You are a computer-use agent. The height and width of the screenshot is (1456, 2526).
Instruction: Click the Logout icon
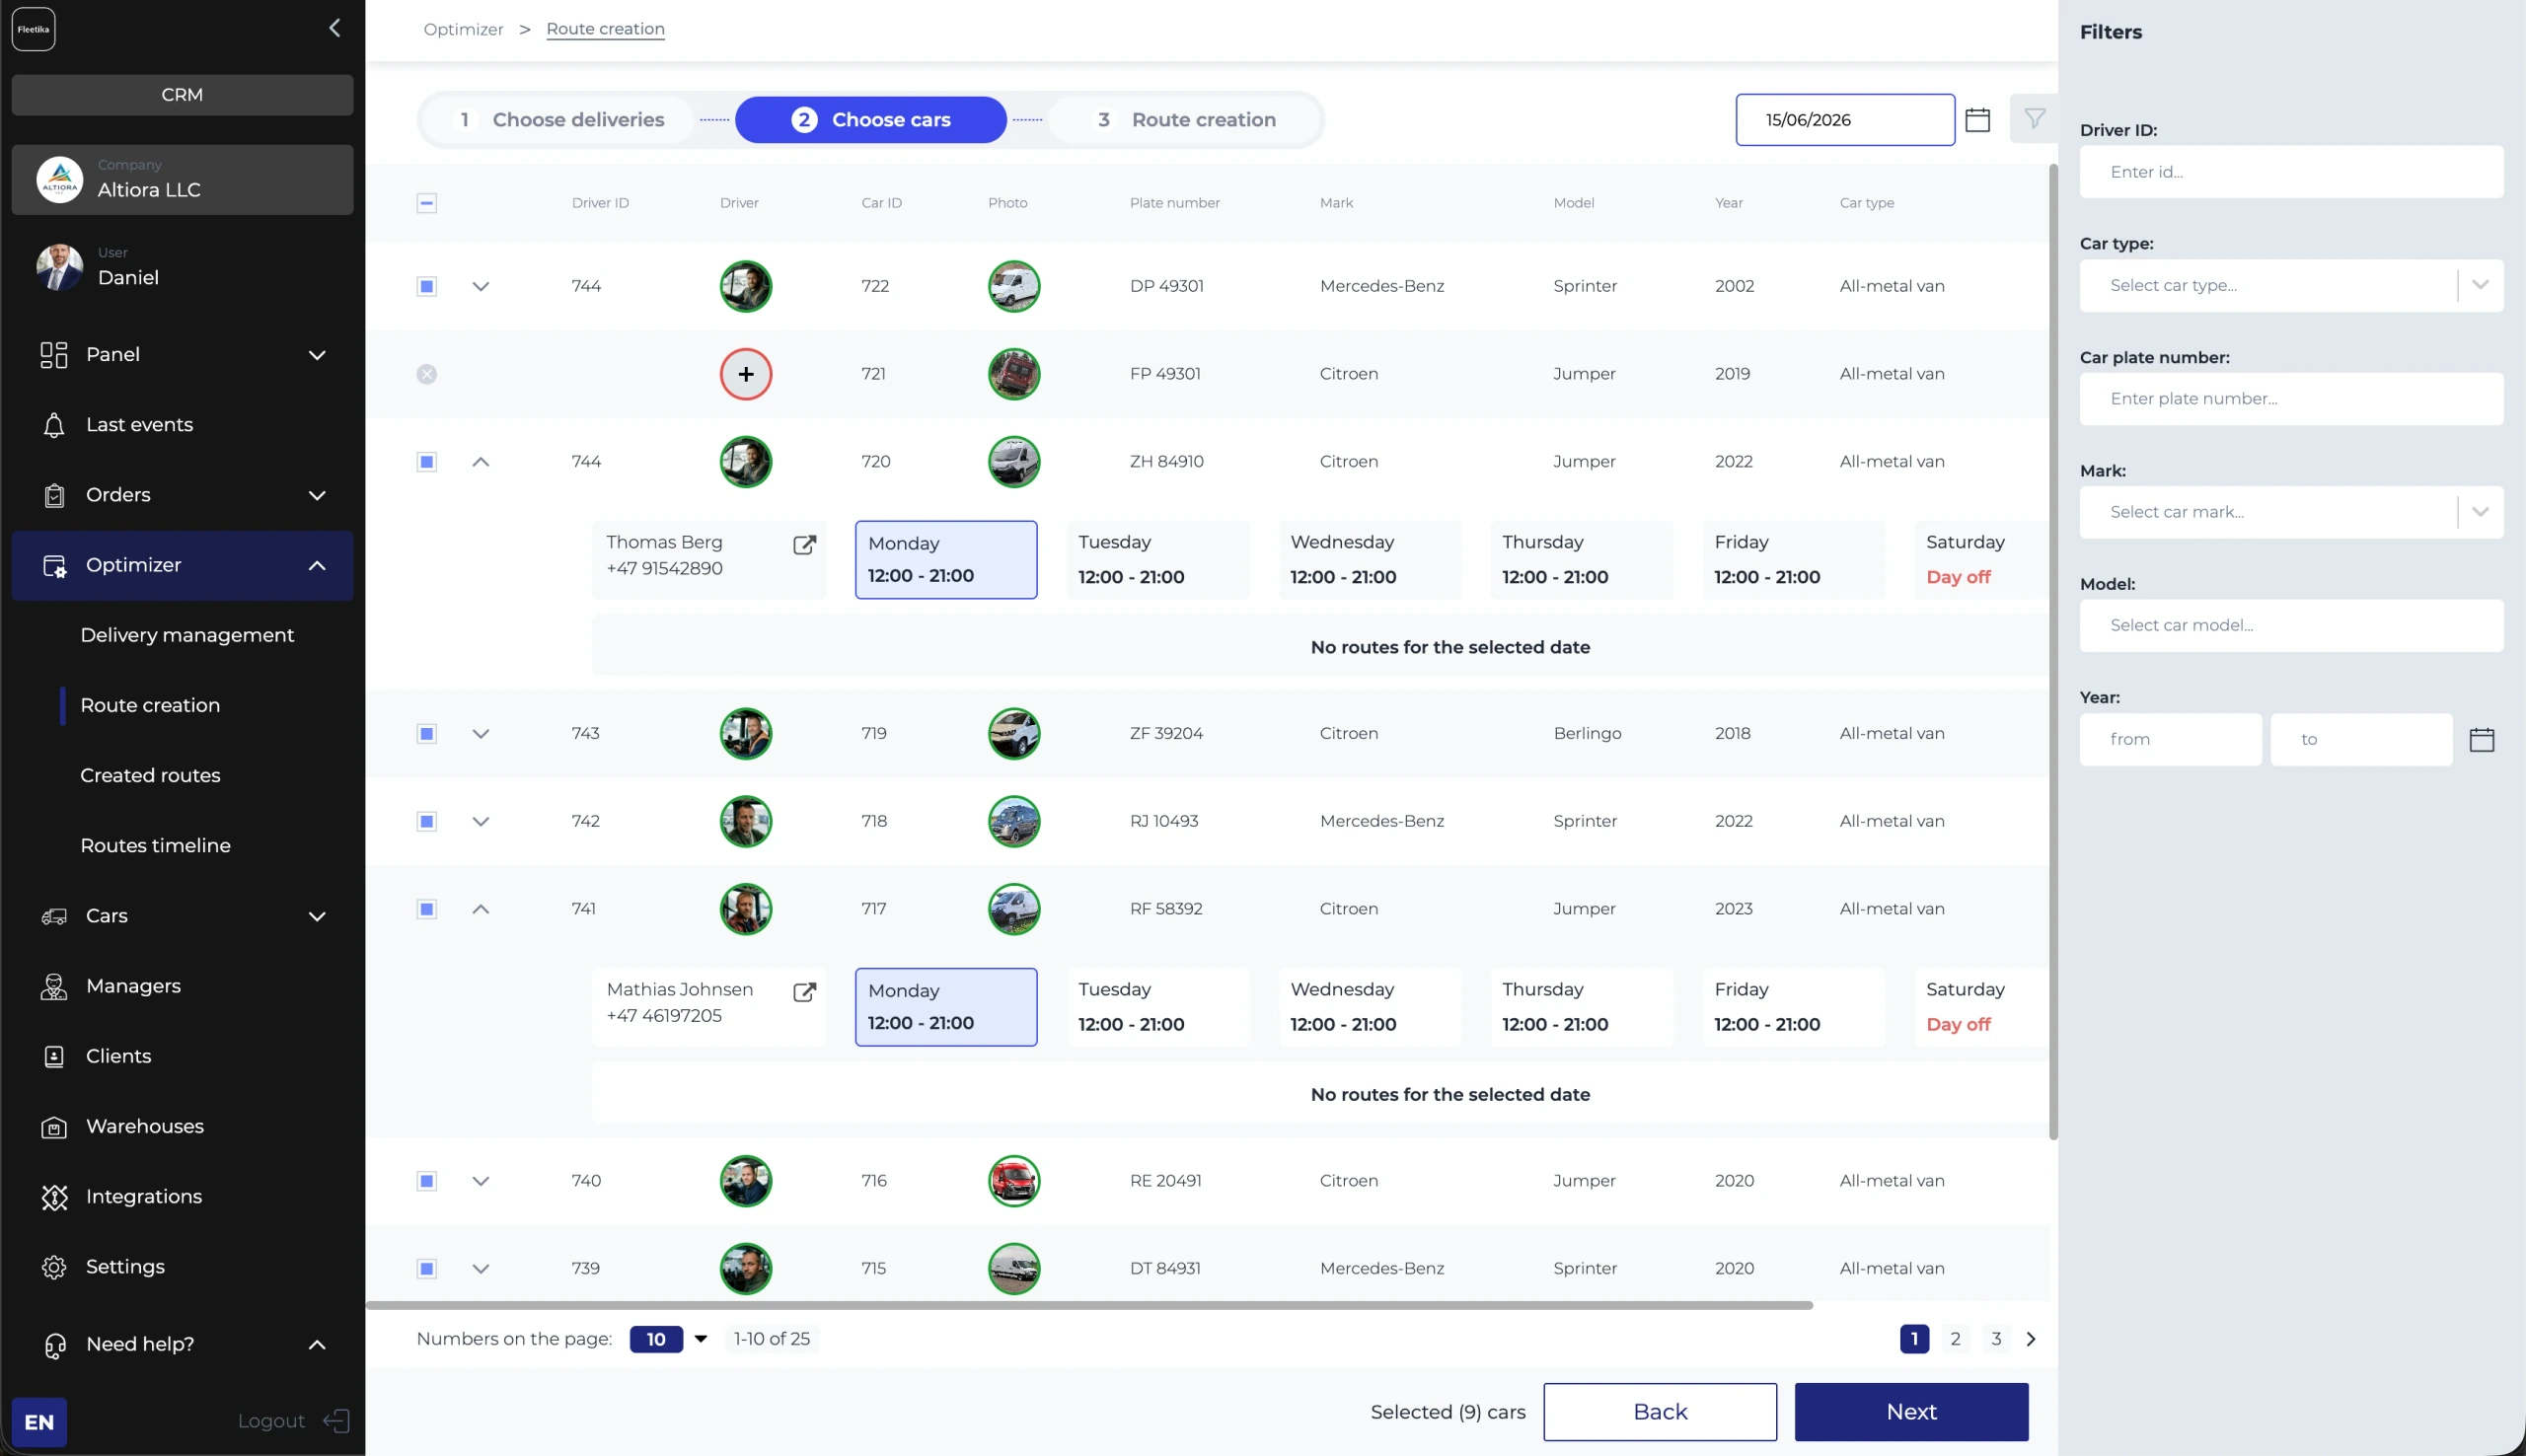tap(336, 1421)
